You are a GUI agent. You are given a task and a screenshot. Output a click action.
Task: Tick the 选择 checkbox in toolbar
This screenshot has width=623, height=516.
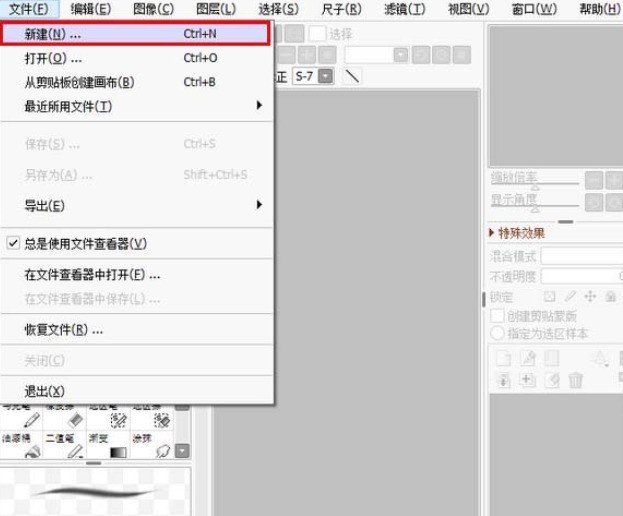(x=317, y=34)
